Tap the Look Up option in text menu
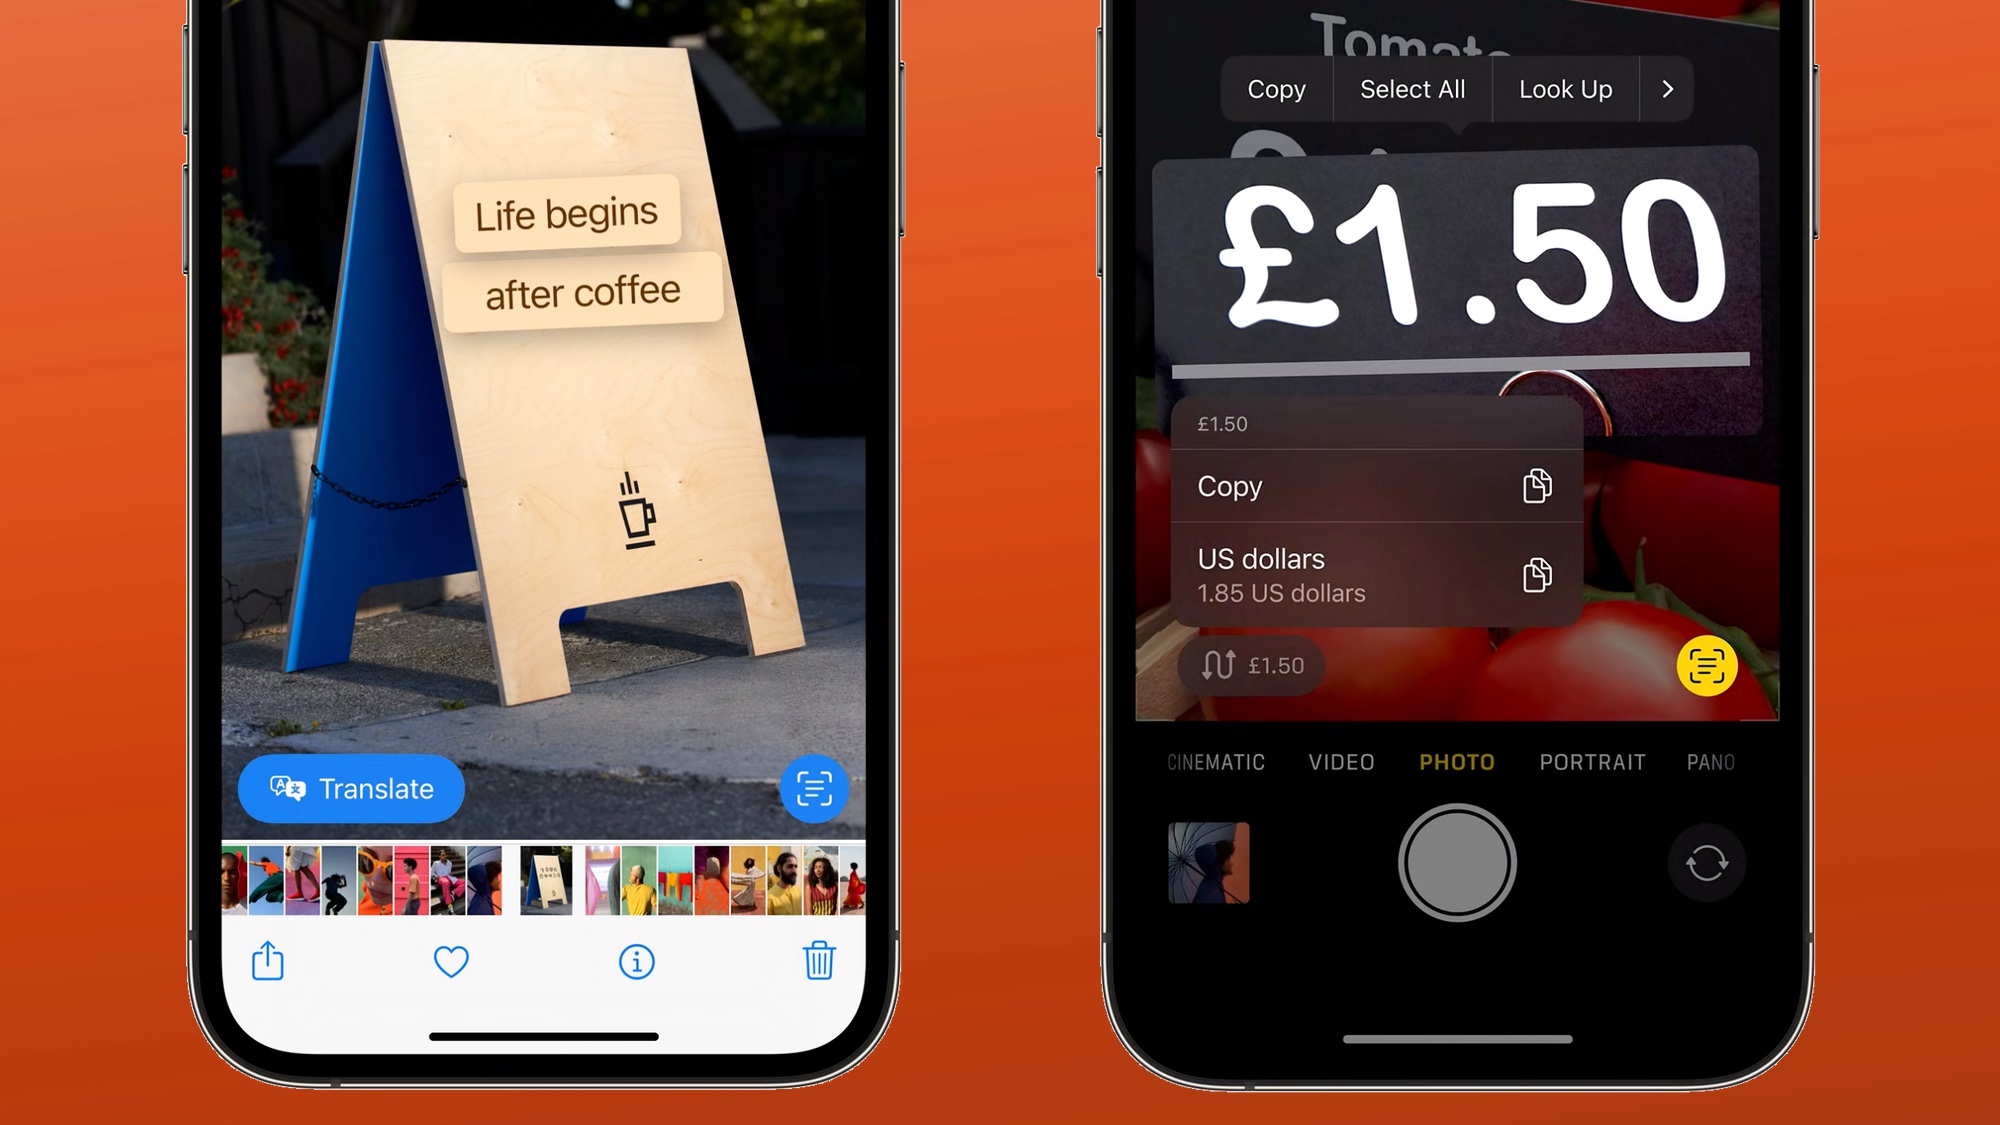The height and width of the screenshot is (1125, 2000). 1566,89
